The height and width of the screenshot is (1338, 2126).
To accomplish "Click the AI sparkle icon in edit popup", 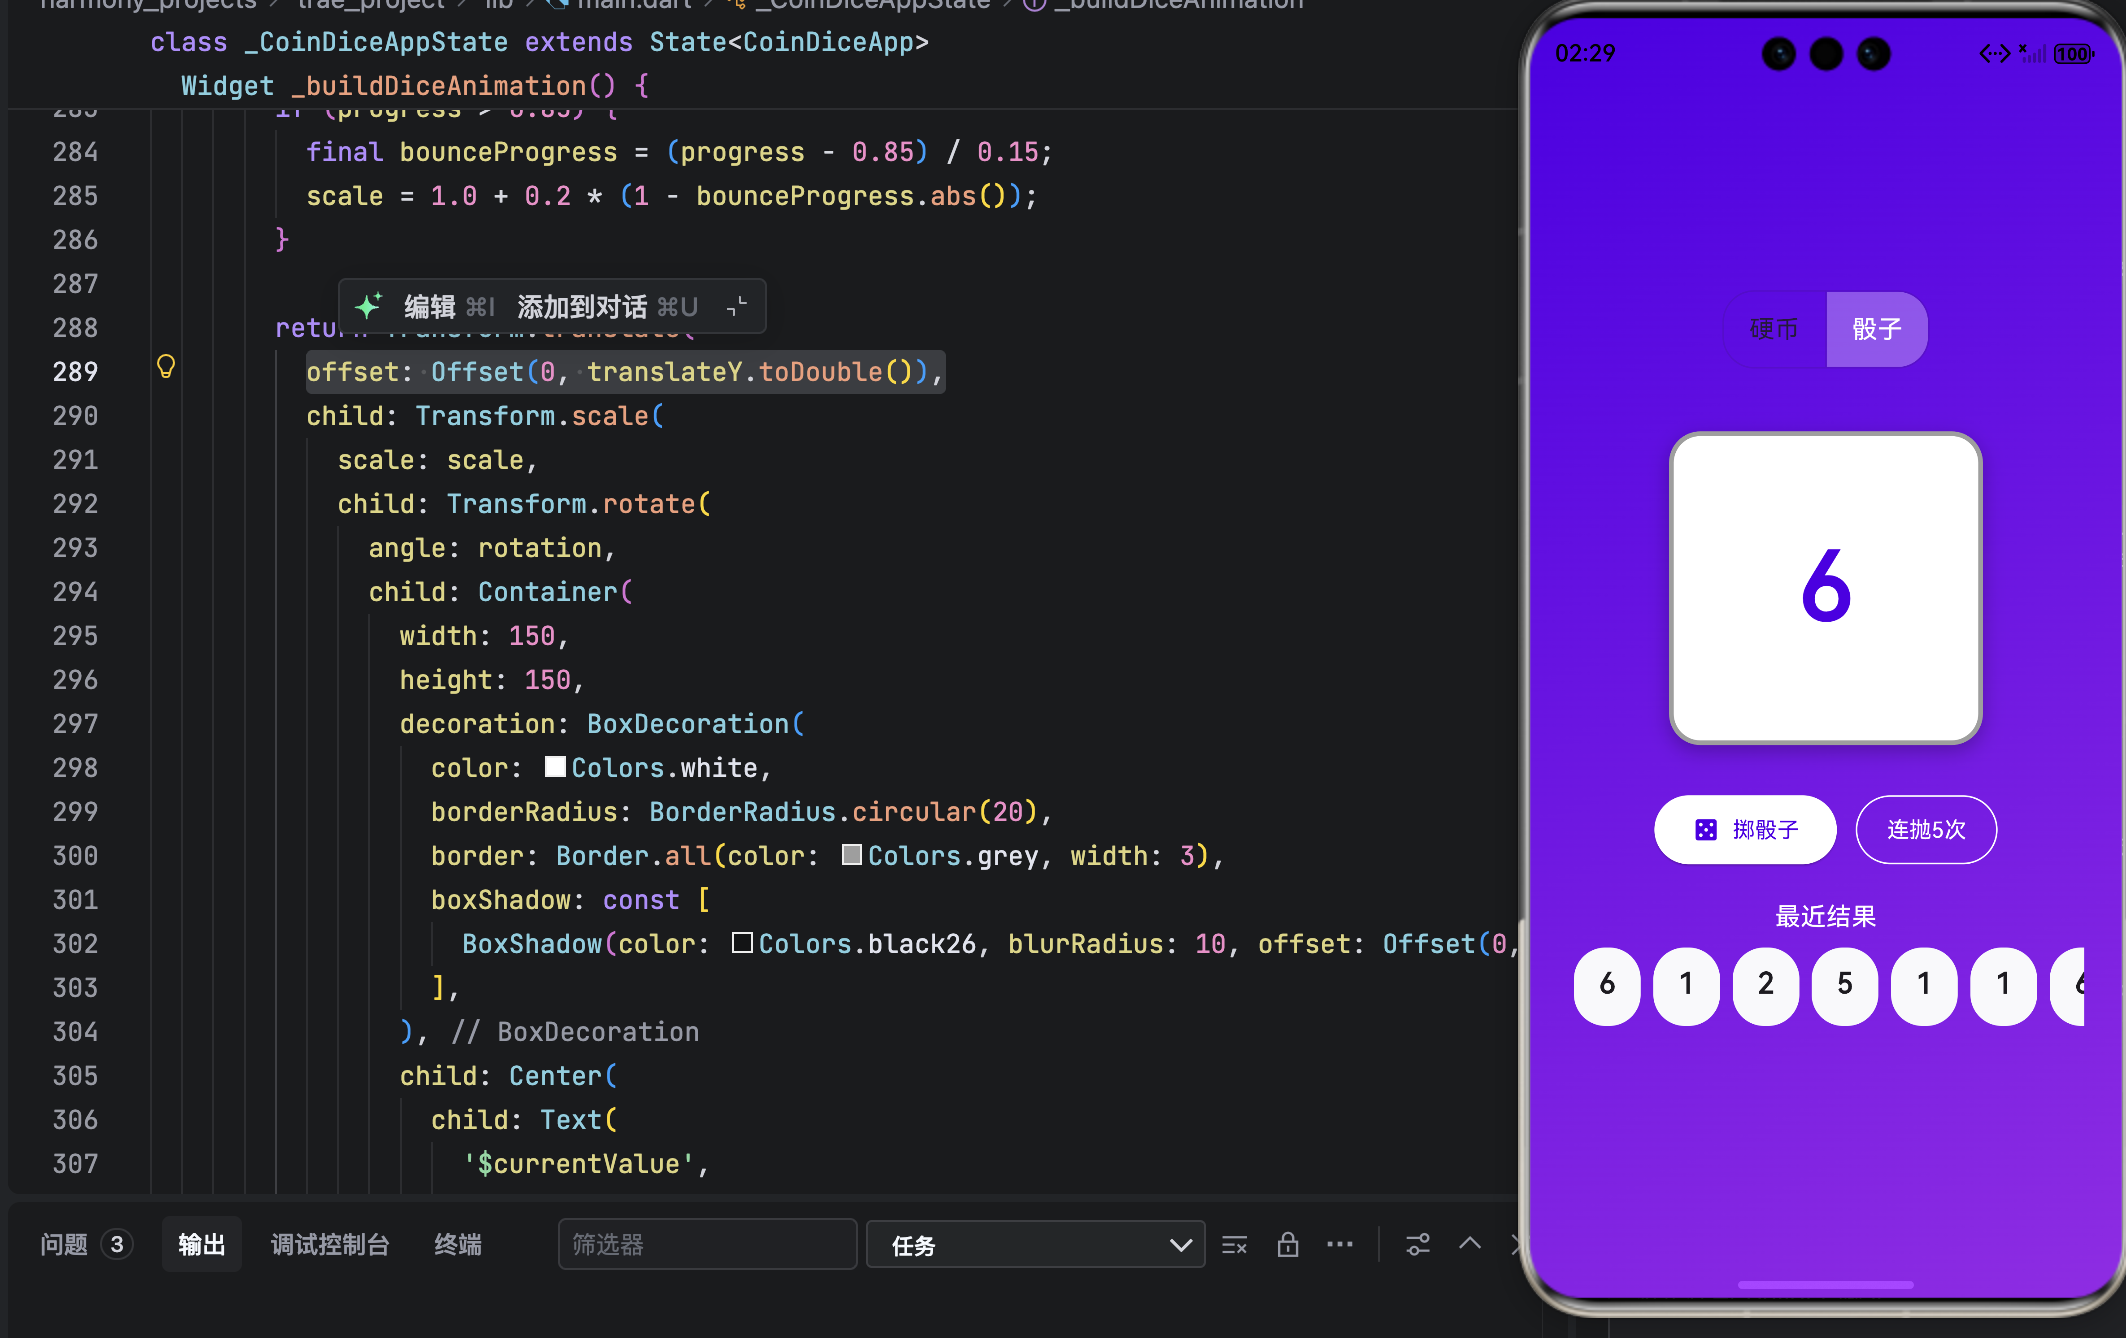I will 369,306.
